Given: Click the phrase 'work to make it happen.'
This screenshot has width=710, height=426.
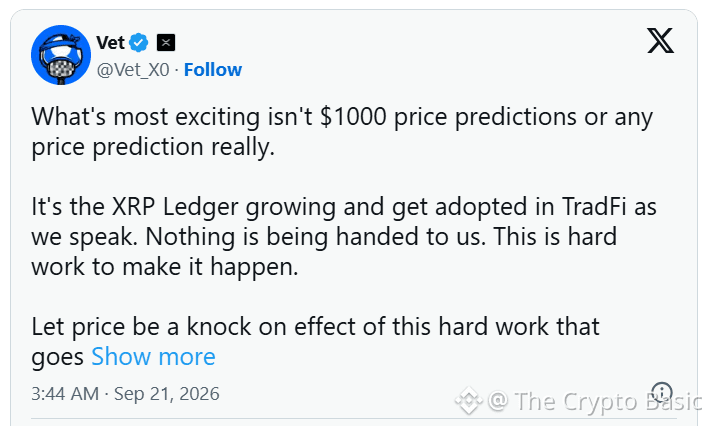Looking at the screenshot, I should 165,267.
